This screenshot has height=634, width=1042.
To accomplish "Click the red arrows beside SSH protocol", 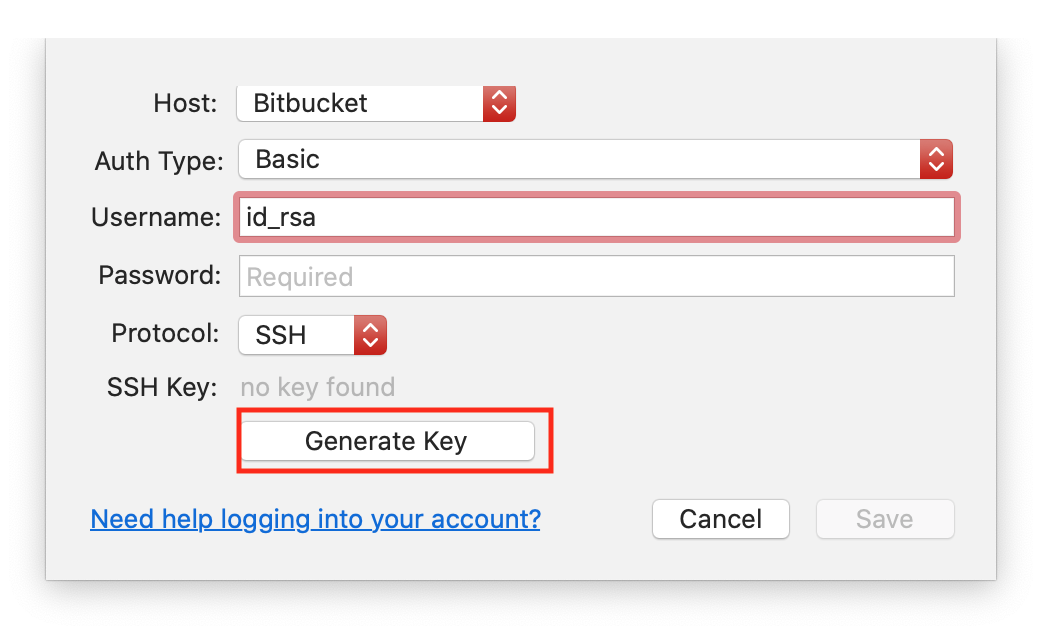I will [370, 335].
